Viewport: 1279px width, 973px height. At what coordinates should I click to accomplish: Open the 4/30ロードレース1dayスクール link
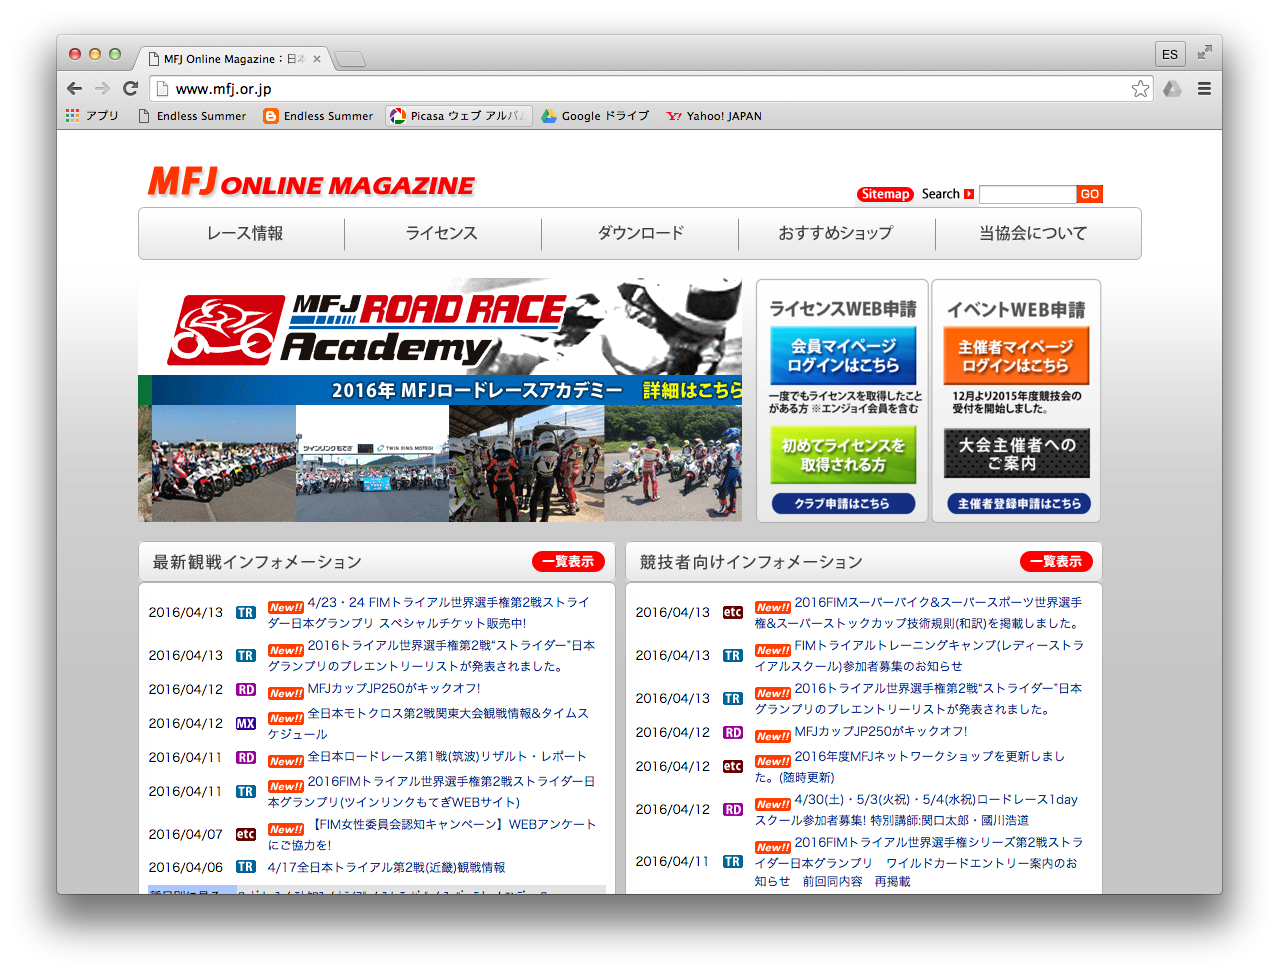[x=916, y=809]
